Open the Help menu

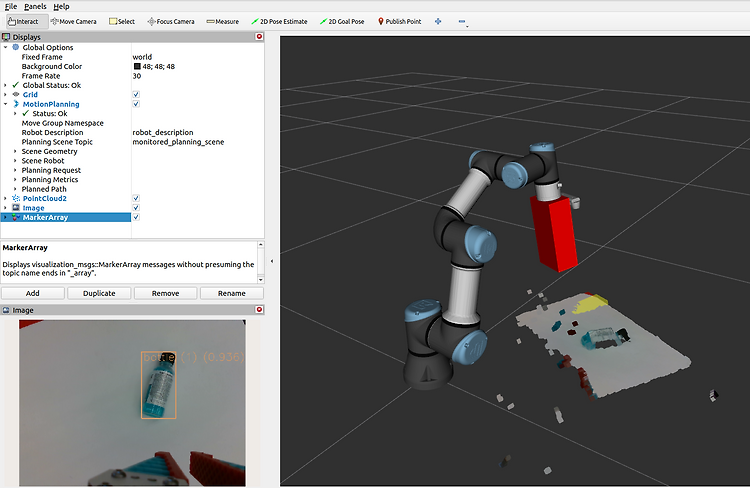pyautogui.click(x=61, y=6)
